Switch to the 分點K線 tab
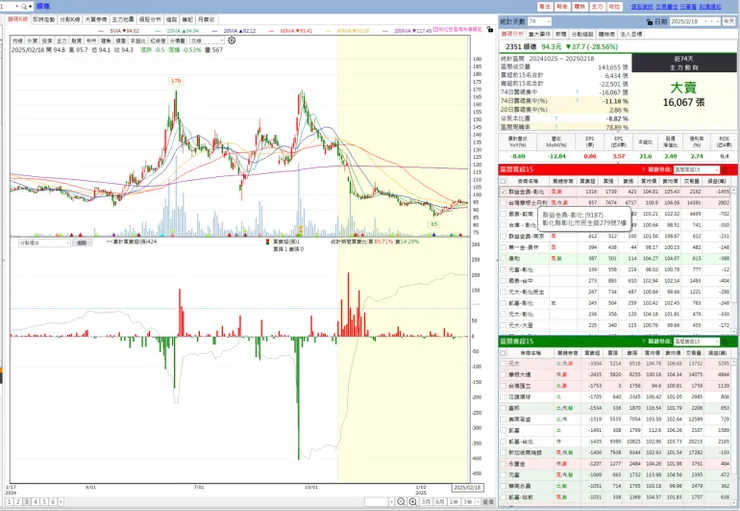The width and height of the screenshot is (740, 511). click(70, 19)
